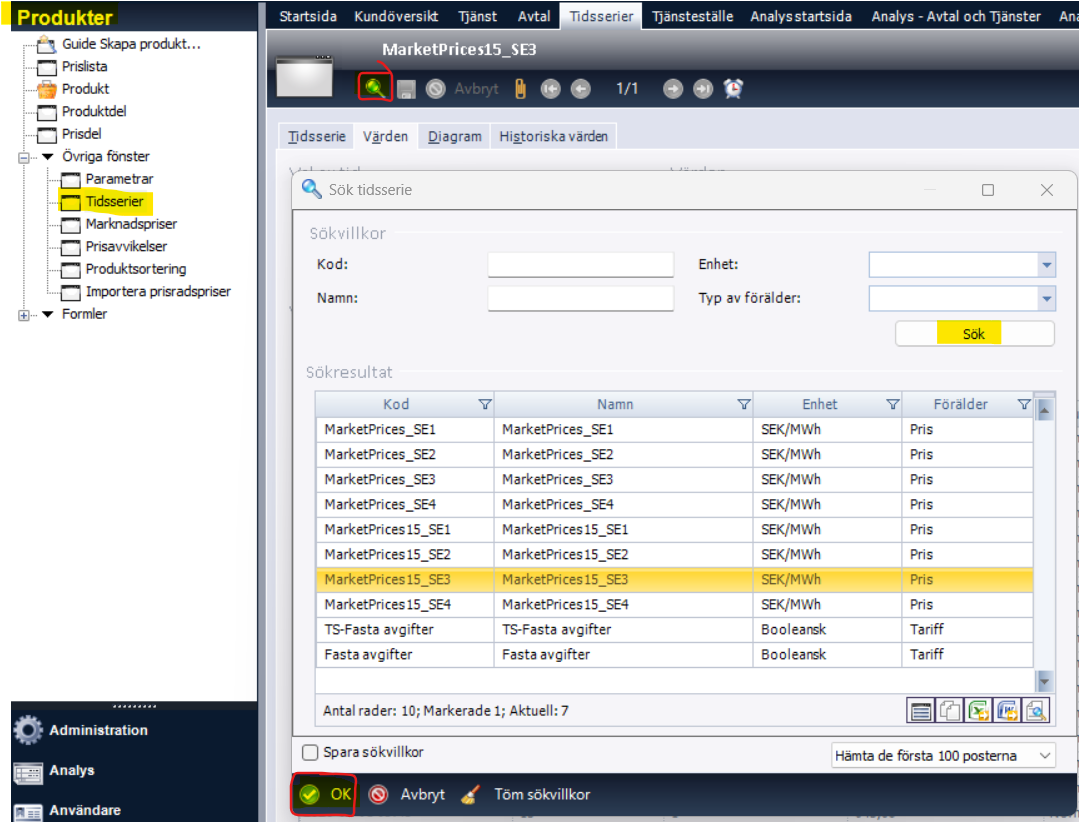Viewport: 1079px width, 822px height.
Task: Open print preview icon below results
Action: (1035, 711)
